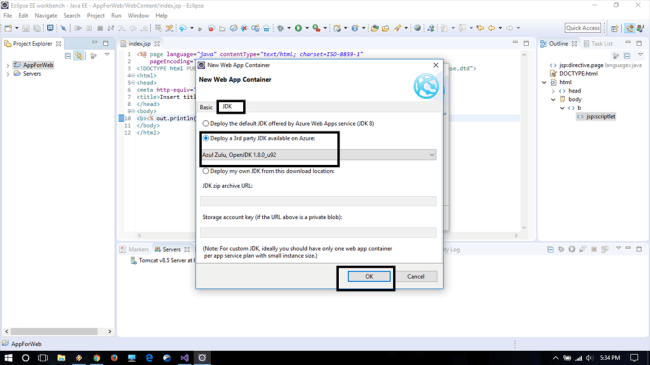Minimize the Project Explorer panel
This screenshot has width=650, height=365.
[95, 43]
